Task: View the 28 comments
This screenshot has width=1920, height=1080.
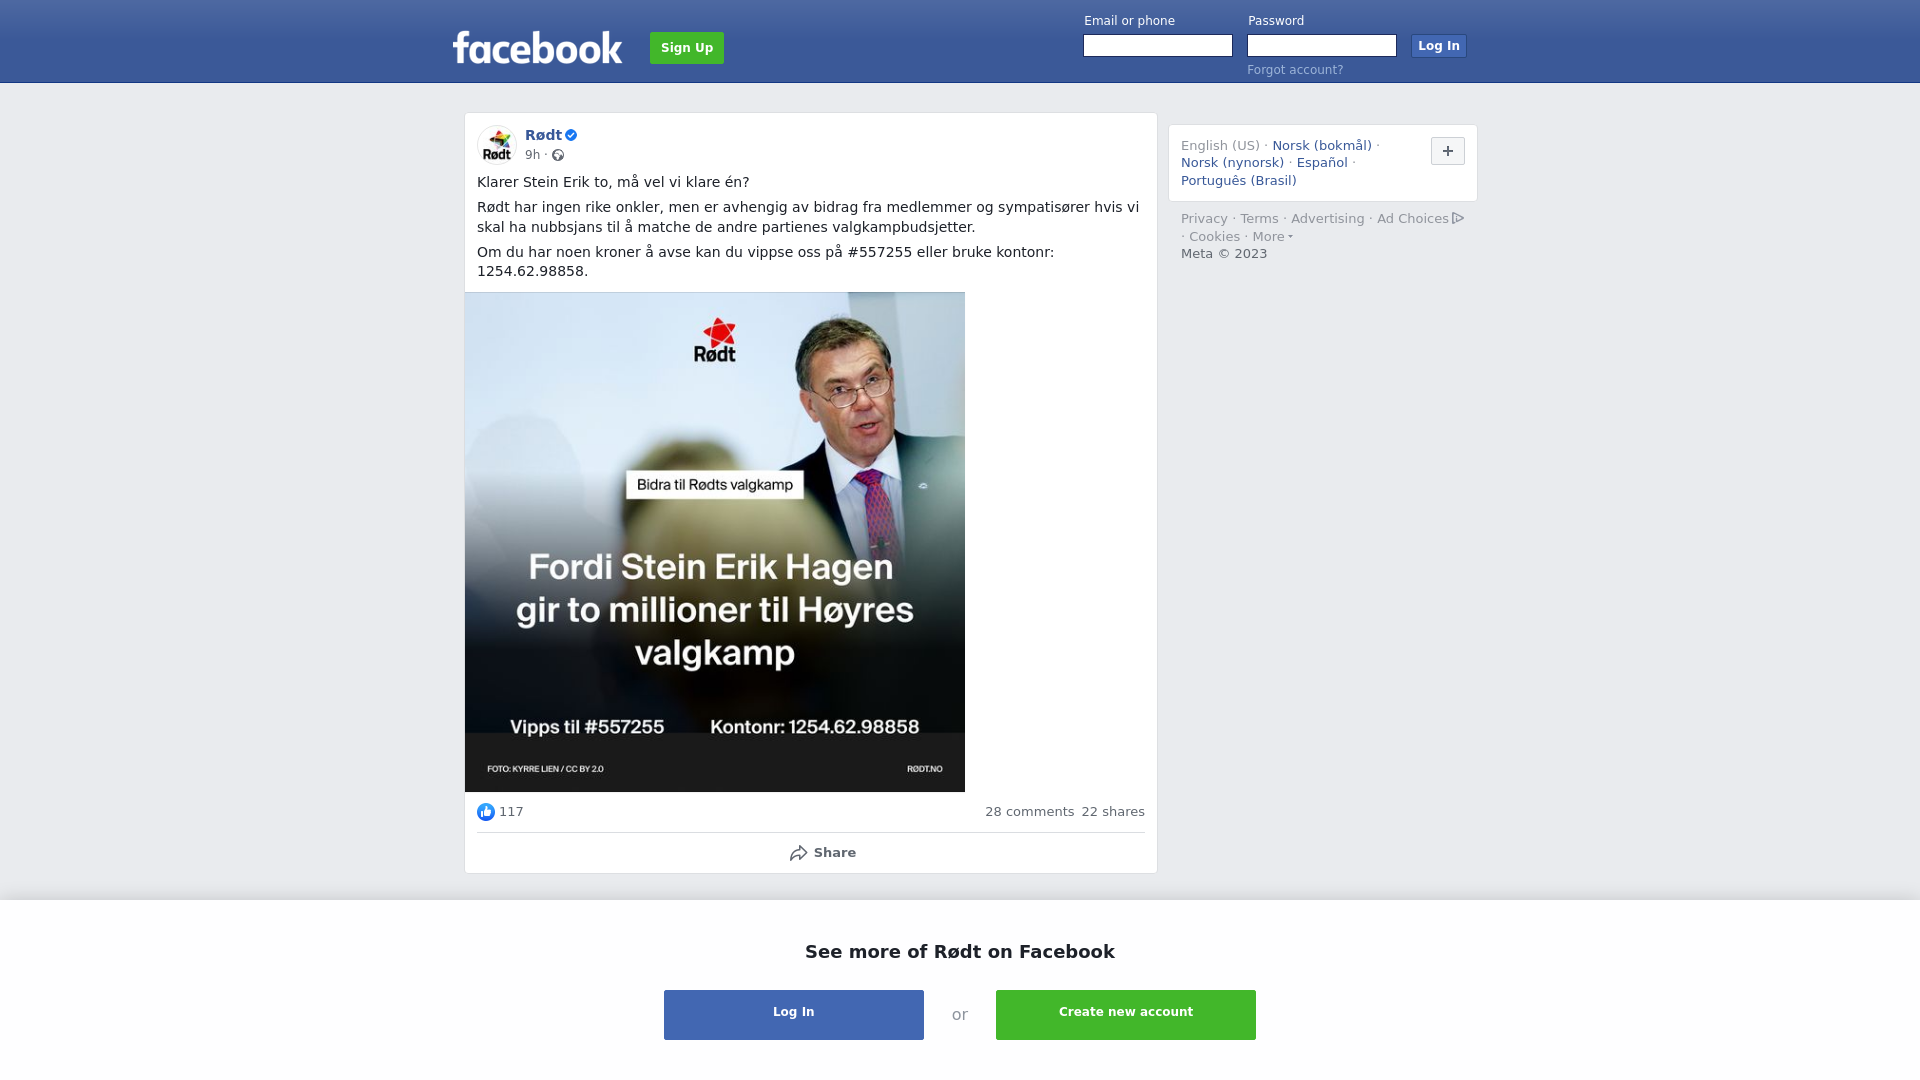Action: pyautogui.click(x=1029, y=812)
